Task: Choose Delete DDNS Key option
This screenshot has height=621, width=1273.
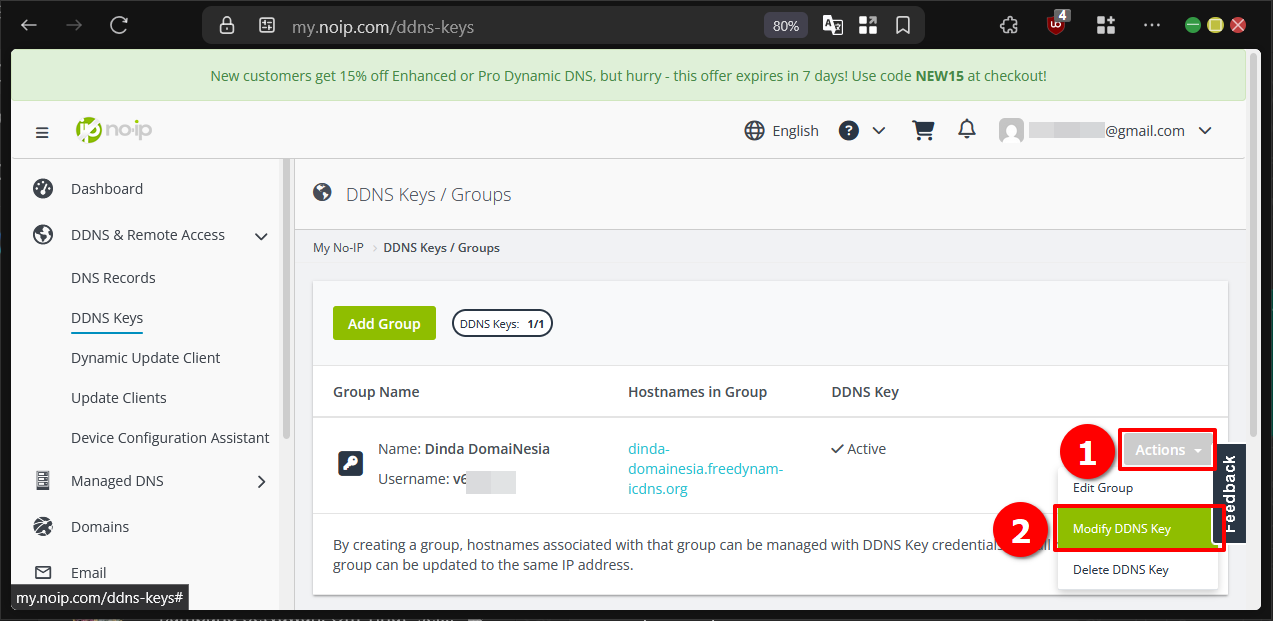Action: 1120,569
